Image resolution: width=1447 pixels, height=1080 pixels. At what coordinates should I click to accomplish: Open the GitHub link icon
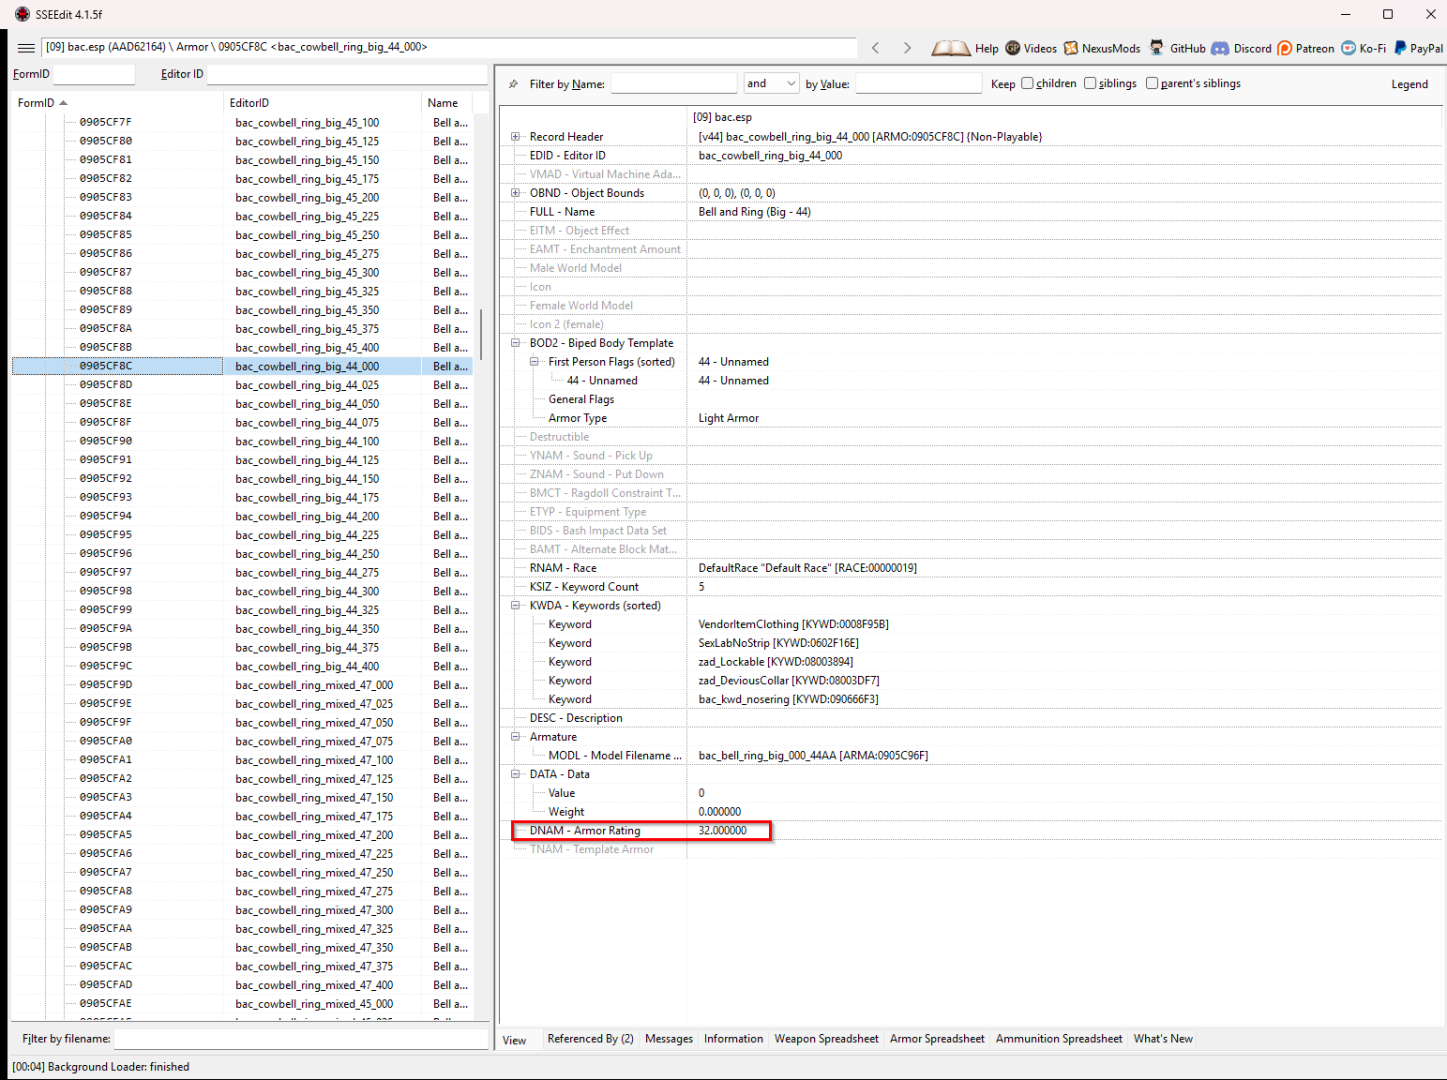click(x=1157, y=48)
